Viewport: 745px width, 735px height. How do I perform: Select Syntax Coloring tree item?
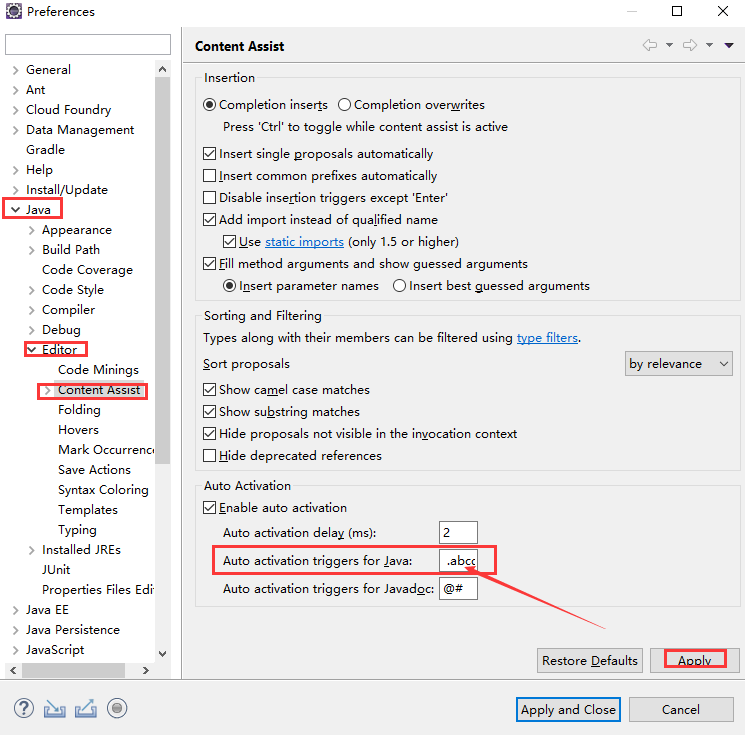(103, 490)
